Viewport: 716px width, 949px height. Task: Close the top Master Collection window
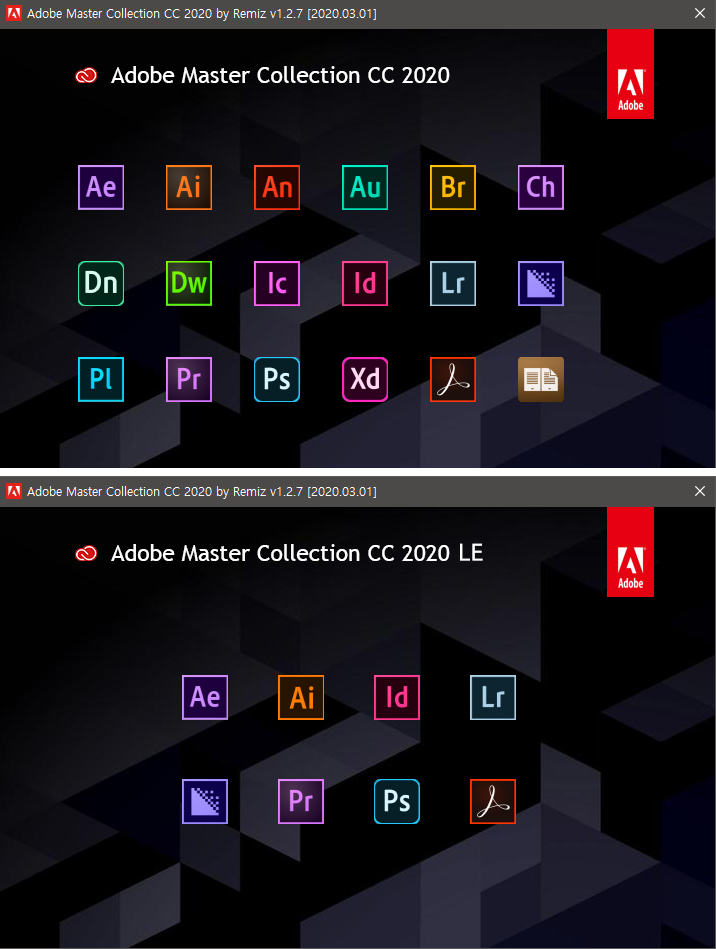point(700,13)
